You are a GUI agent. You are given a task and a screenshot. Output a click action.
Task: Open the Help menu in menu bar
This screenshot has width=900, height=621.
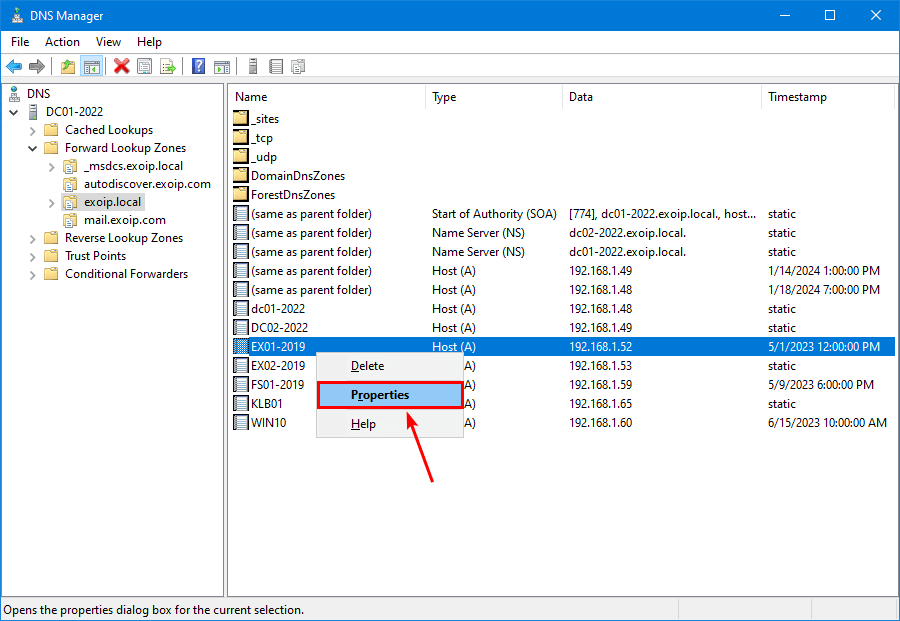pyautogui.click(x=149, y=42)
